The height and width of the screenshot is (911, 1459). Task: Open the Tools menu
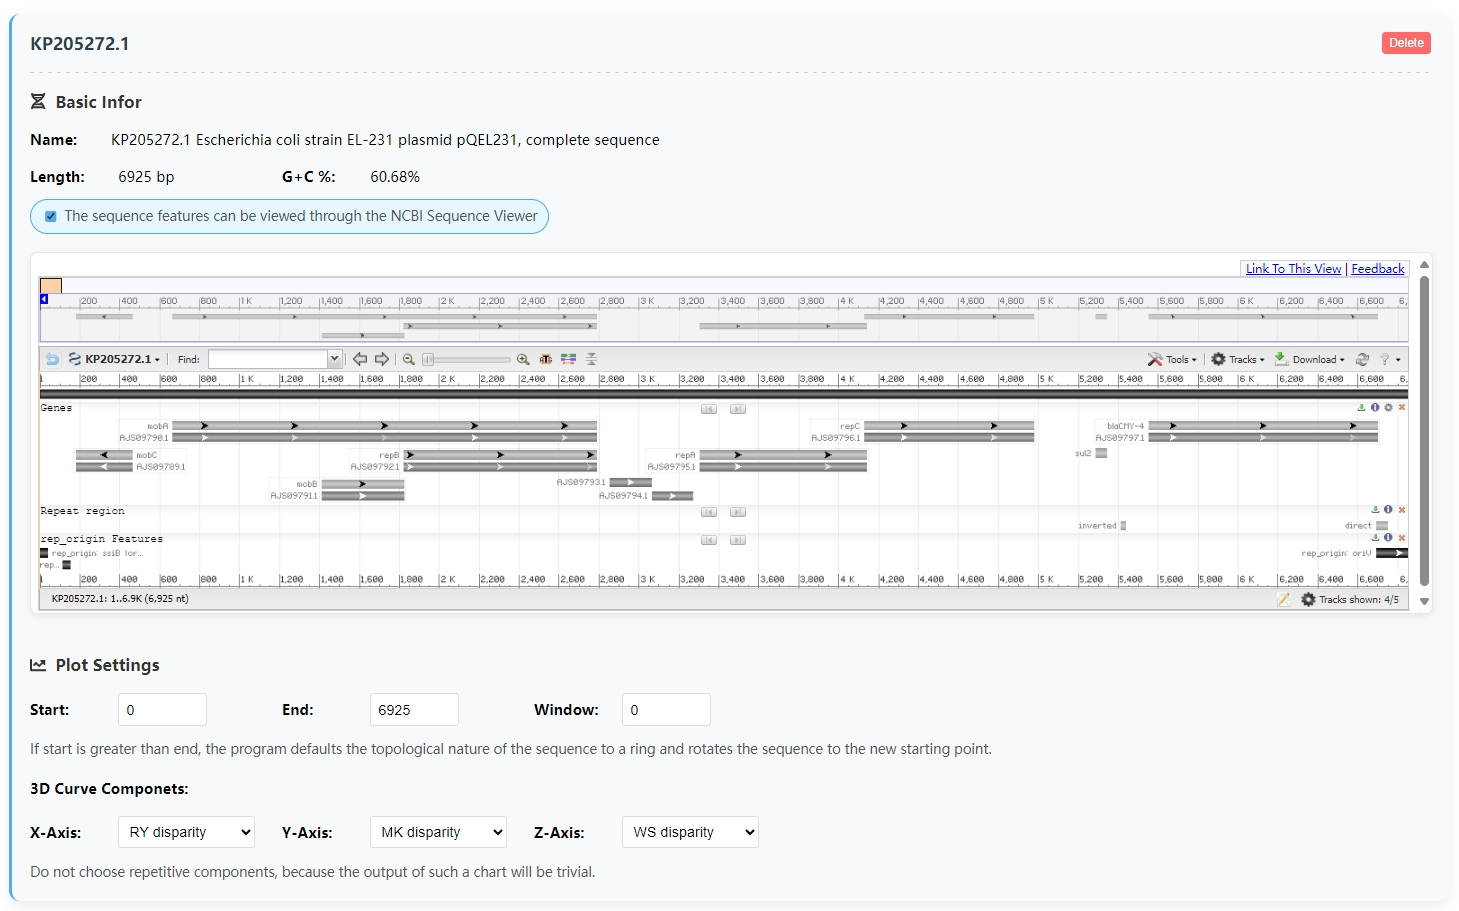point(1172,359)
